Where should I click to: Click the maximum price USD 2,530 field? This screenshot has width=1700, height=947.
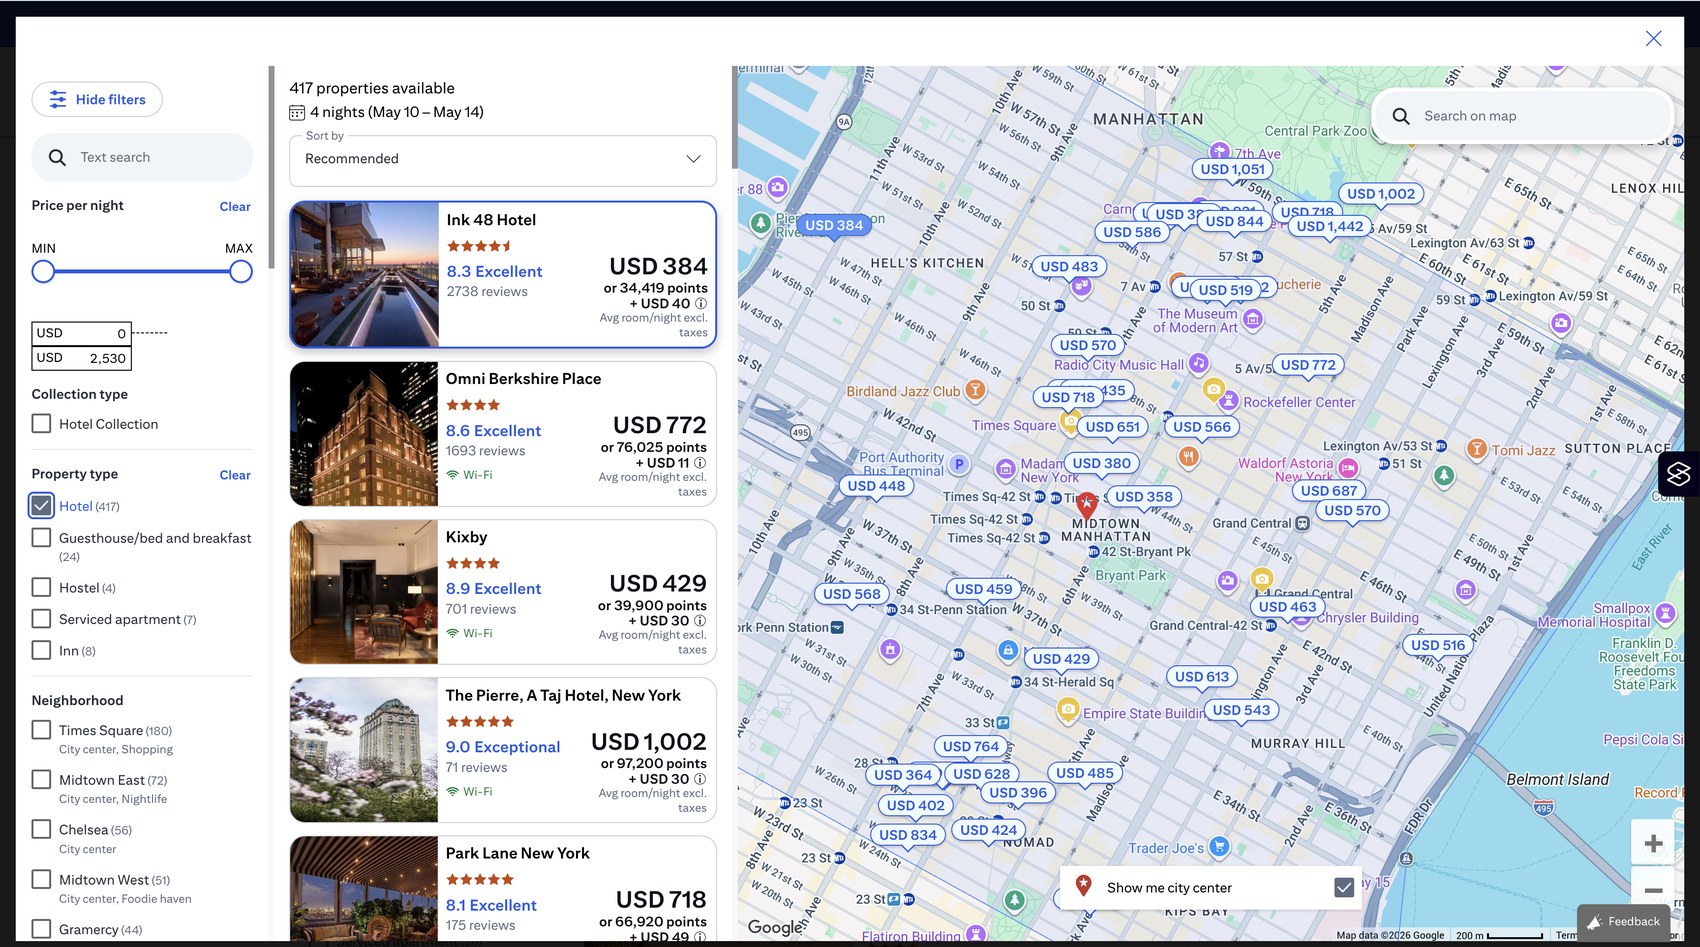(x=81, y=358)
